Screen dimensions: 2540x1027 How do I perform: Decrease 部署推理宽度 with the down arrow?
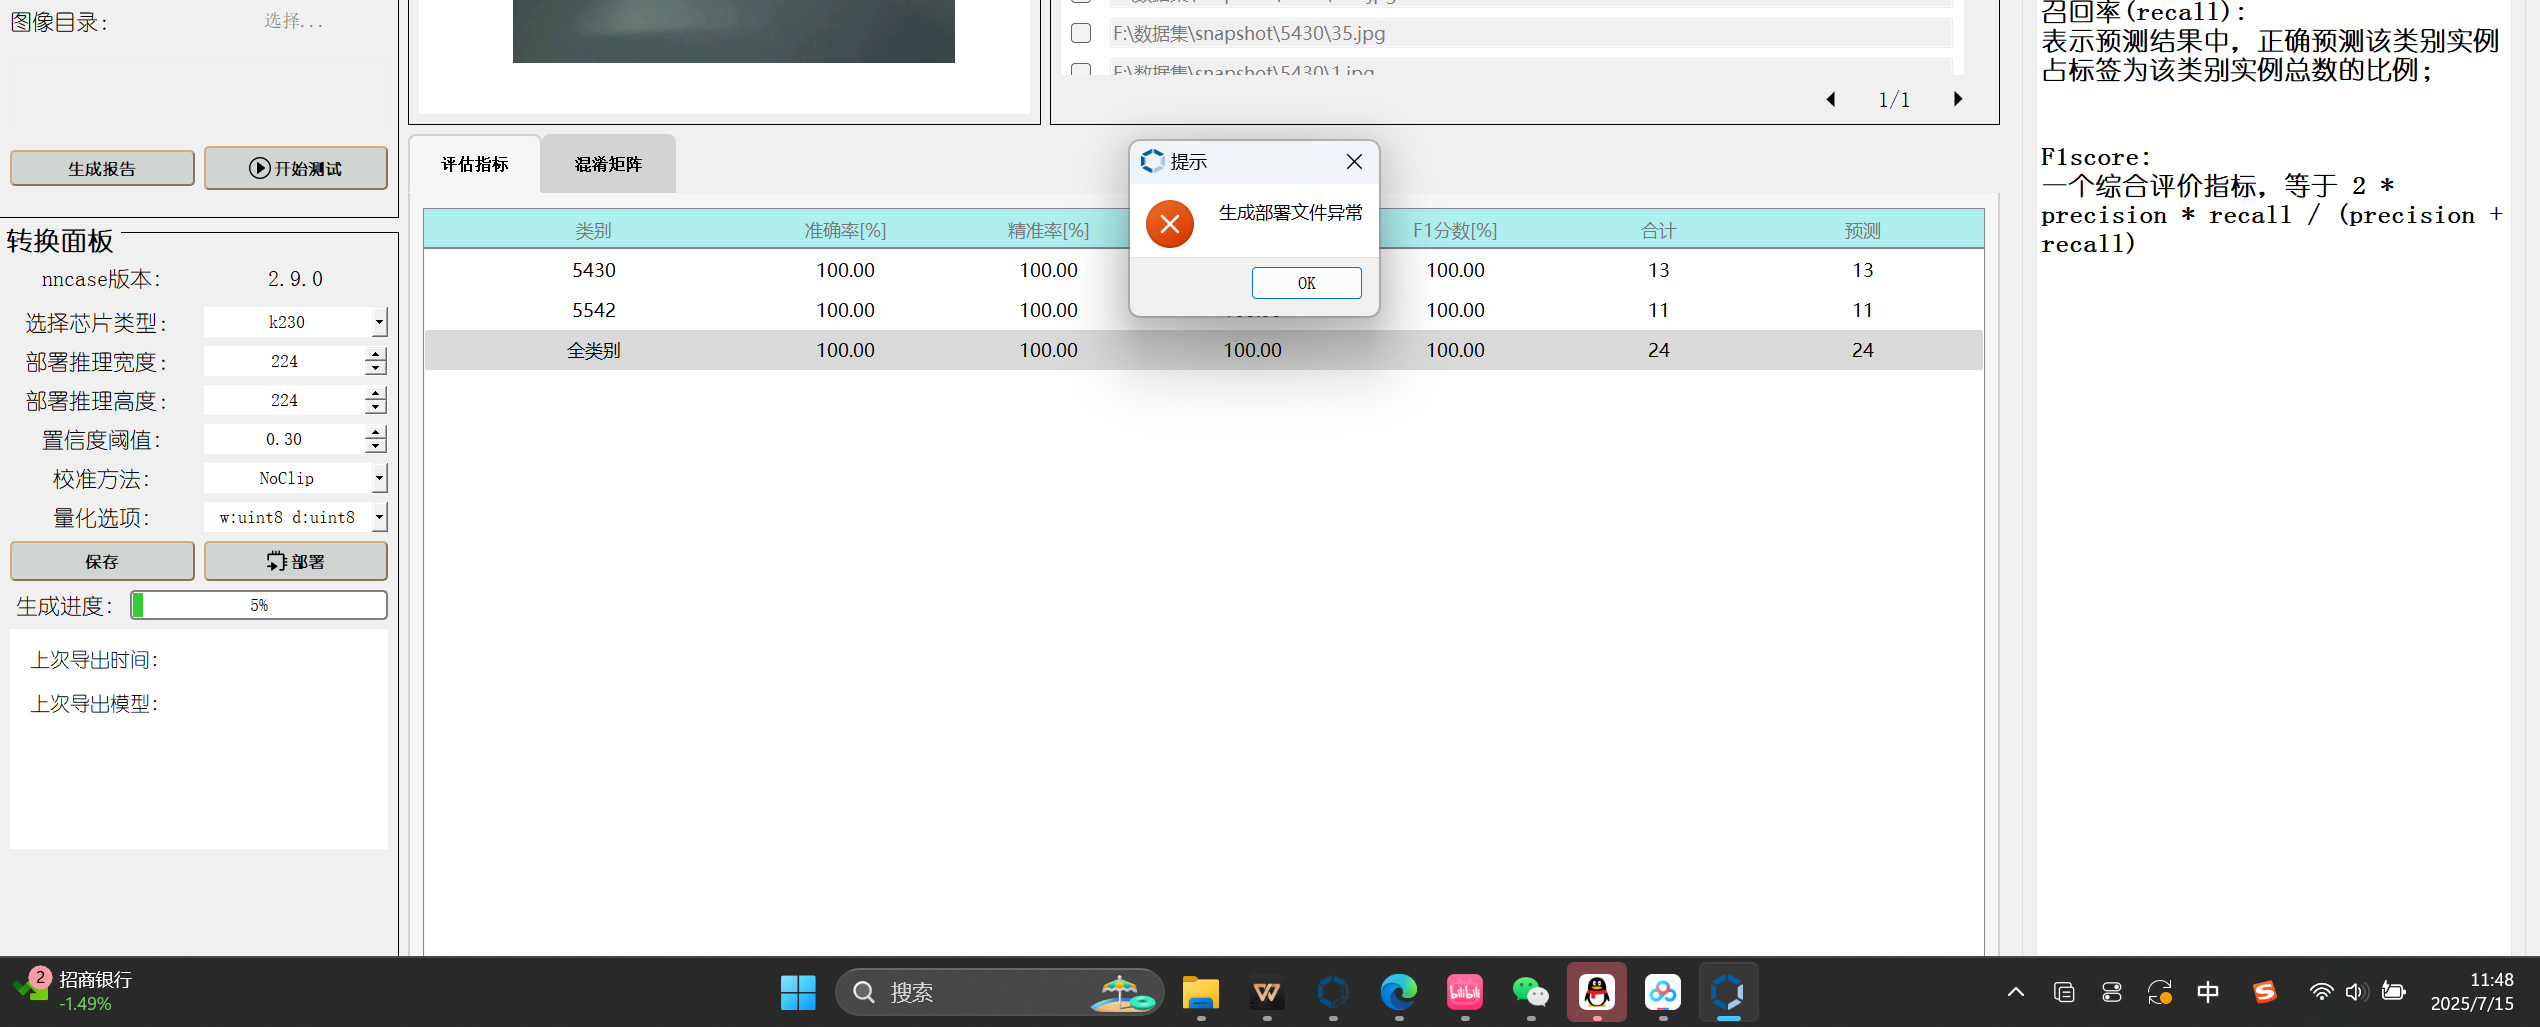[x=376, y=368]
